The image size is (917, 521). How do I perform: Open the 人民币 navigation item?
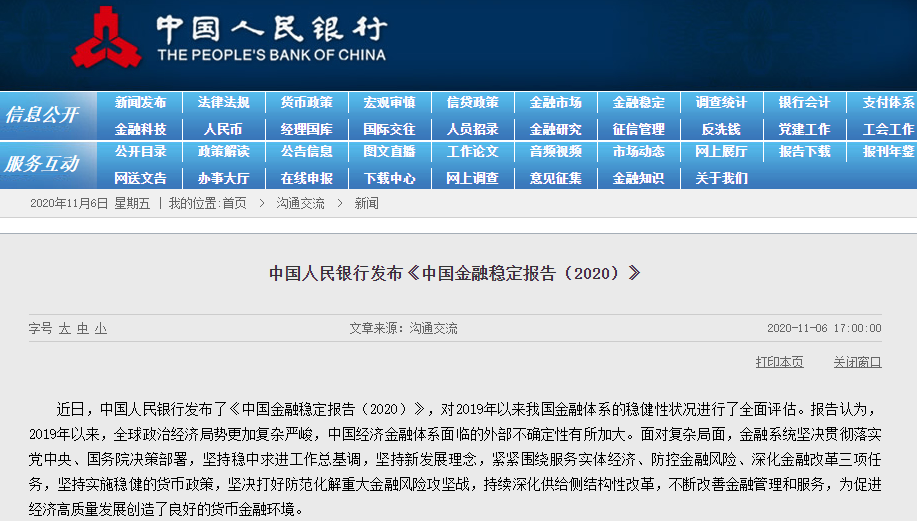[223, 129]
